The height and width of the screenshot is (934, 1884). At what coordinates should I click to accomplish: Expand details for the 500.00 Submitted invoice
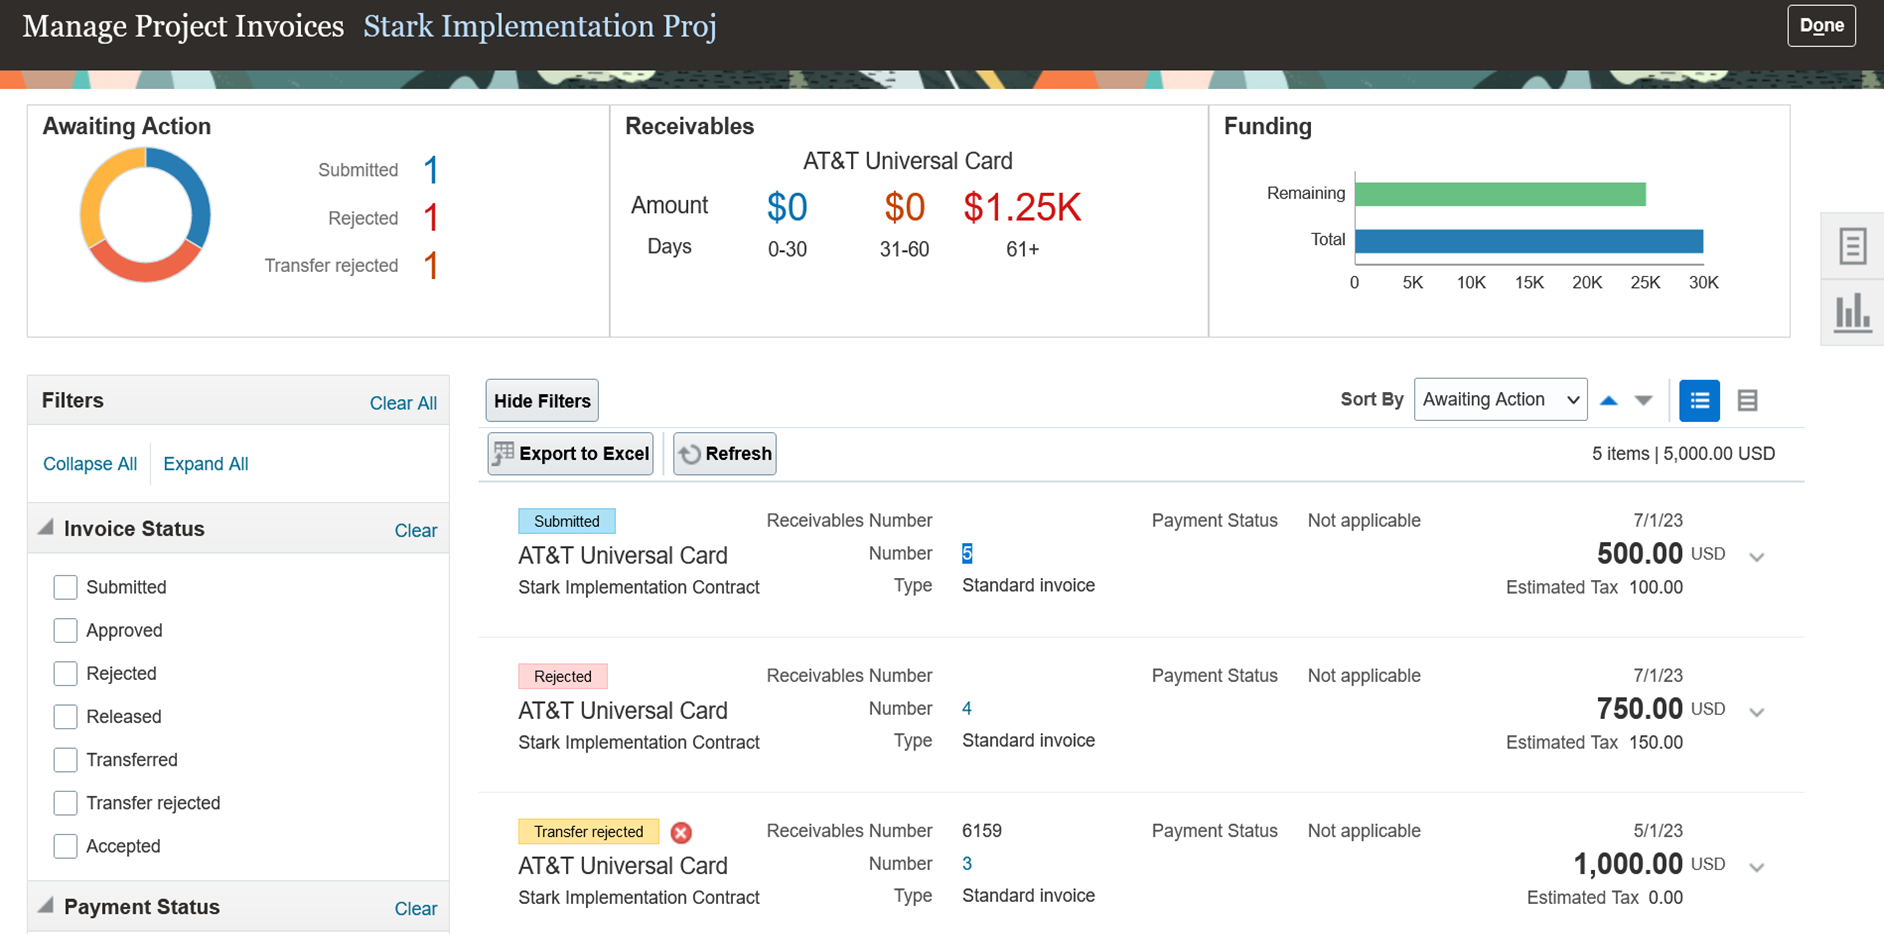click(1757, 557)
